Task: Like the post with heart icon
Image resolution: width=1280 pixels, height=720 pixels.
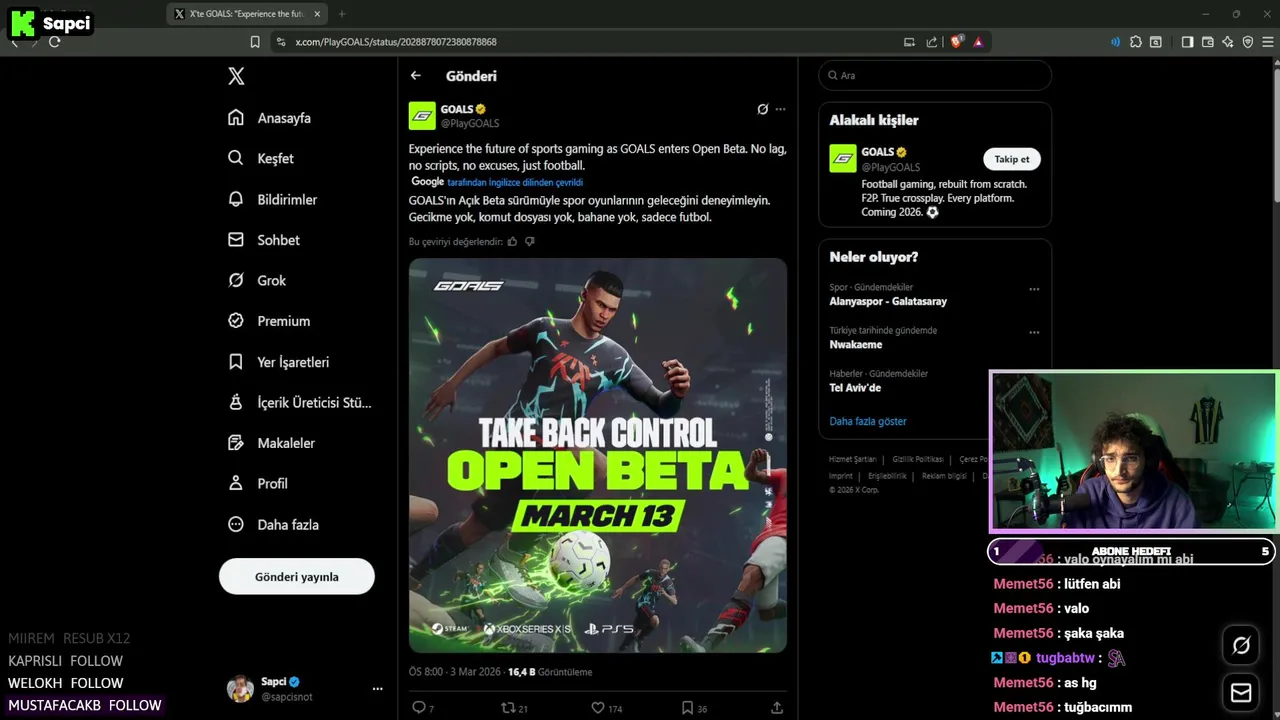Action: (598, 707)
